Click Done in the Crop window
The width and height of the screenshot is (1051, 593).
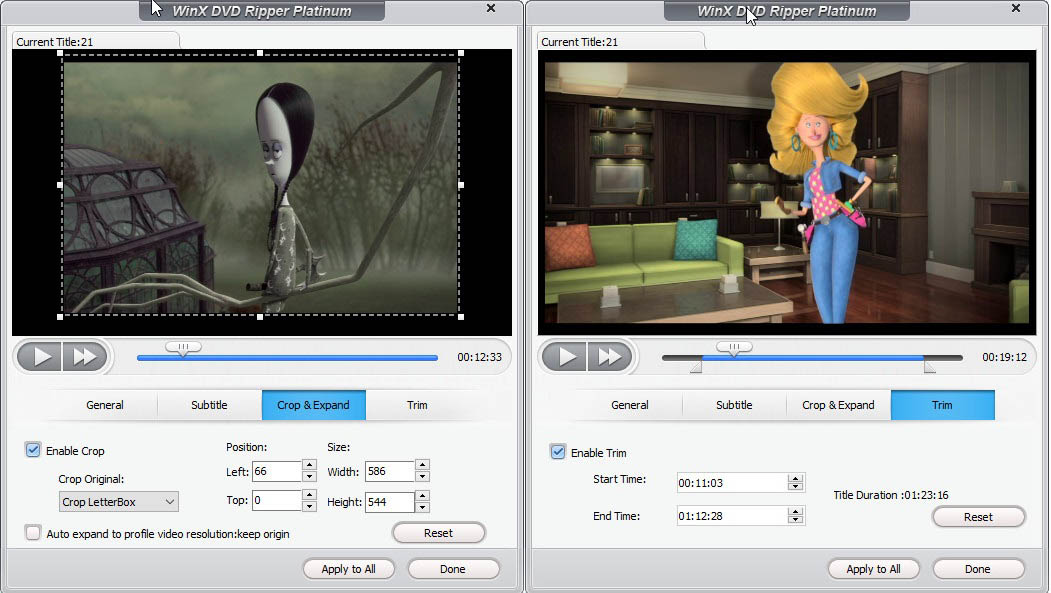[x=453, y=569]
